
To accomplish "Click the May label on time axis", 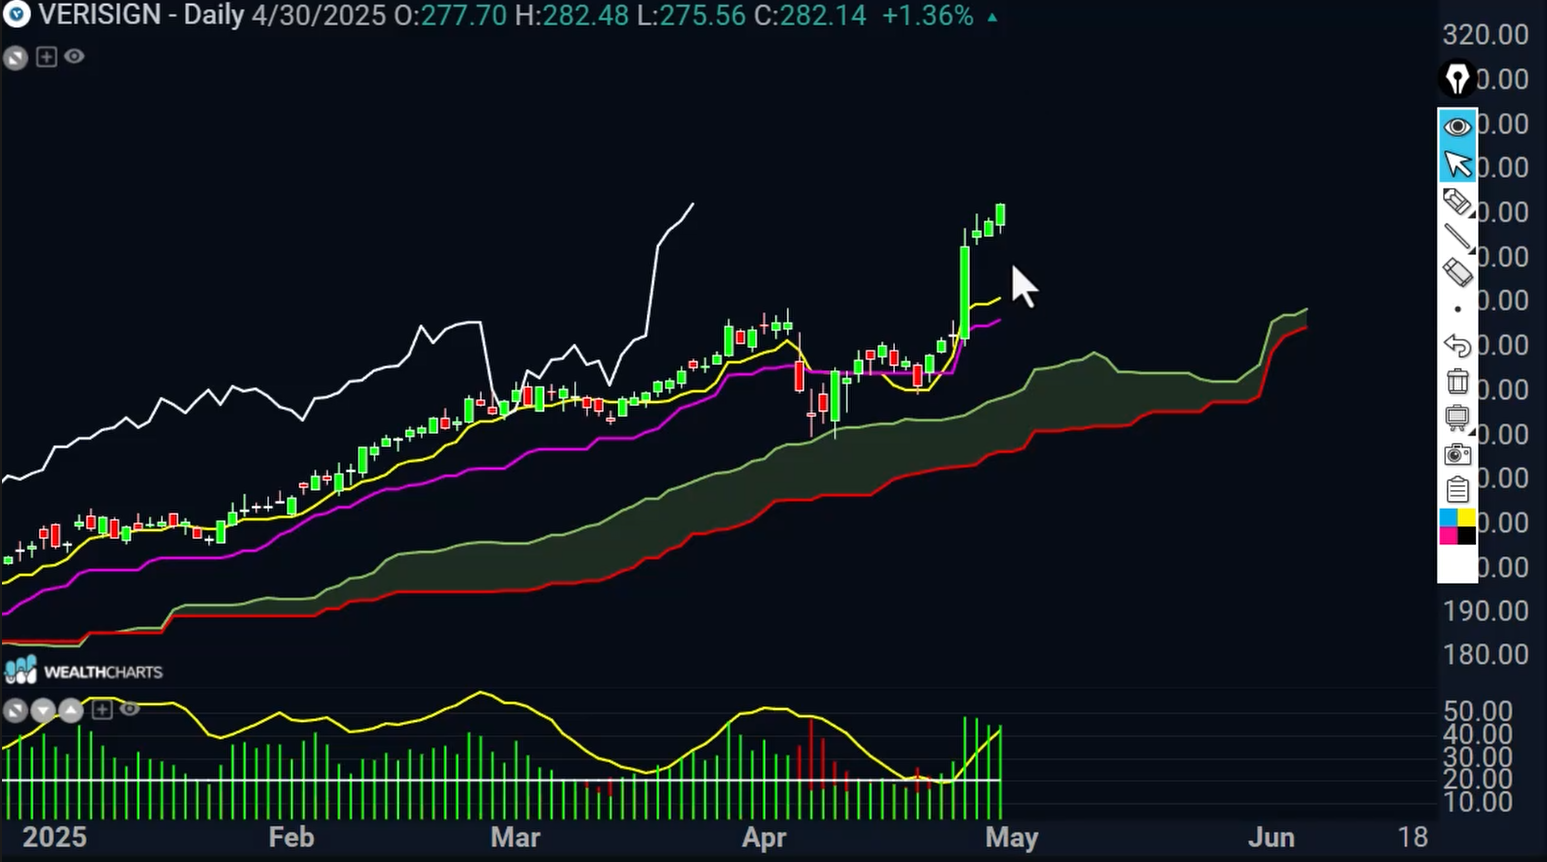I will point(1012,837).
